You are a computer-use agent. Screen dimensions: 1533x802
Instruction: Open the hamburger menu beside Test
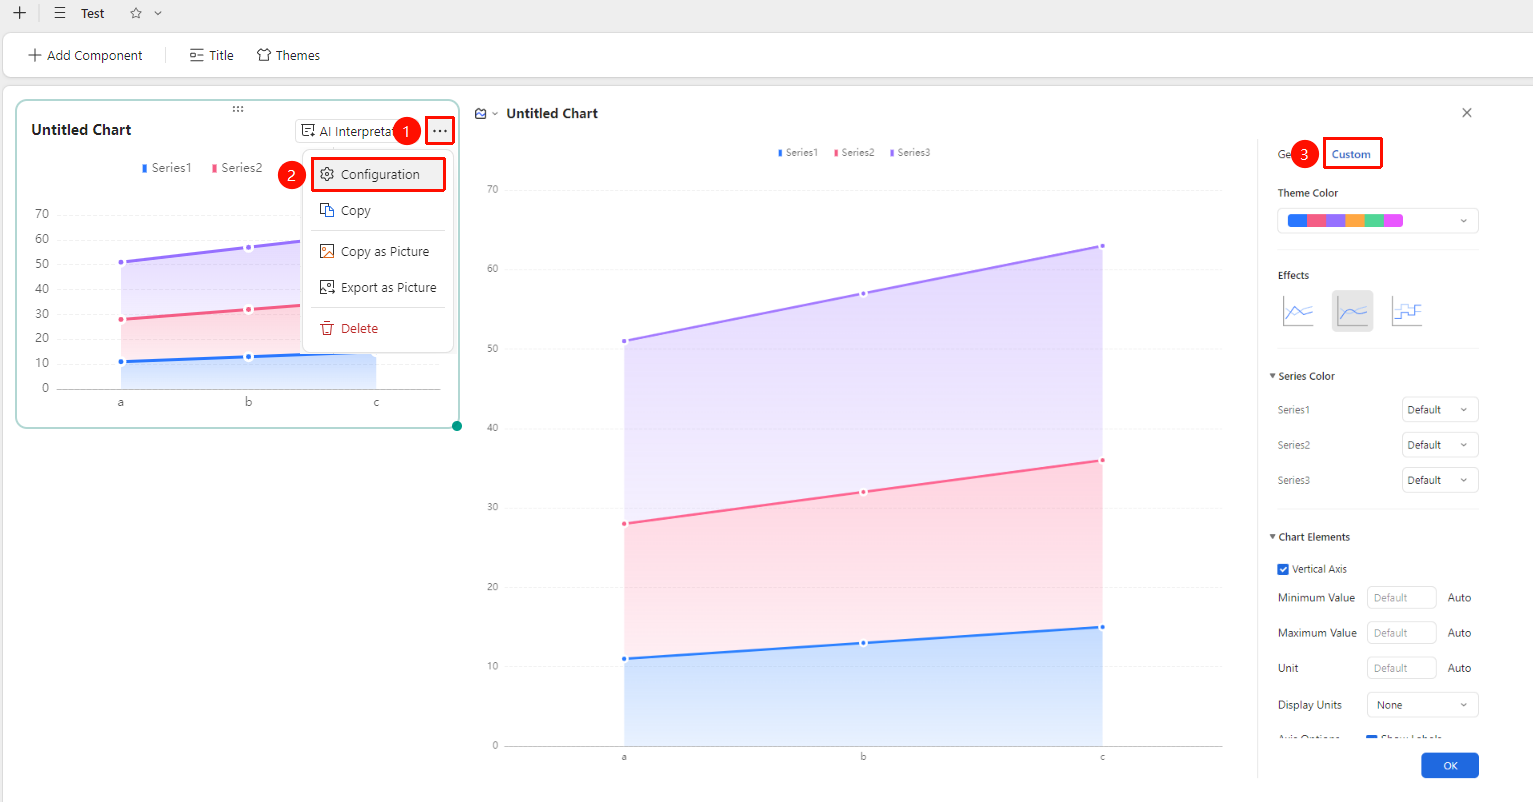[60, 13]
